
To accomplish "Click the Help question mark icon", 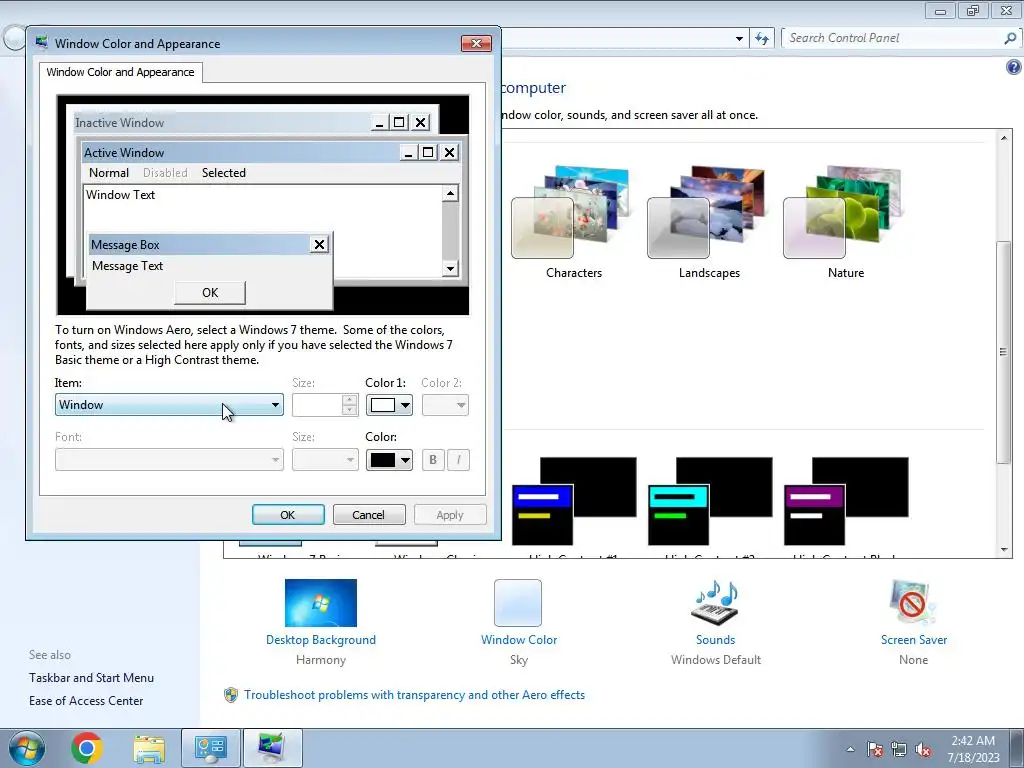I will point(1013,67).
